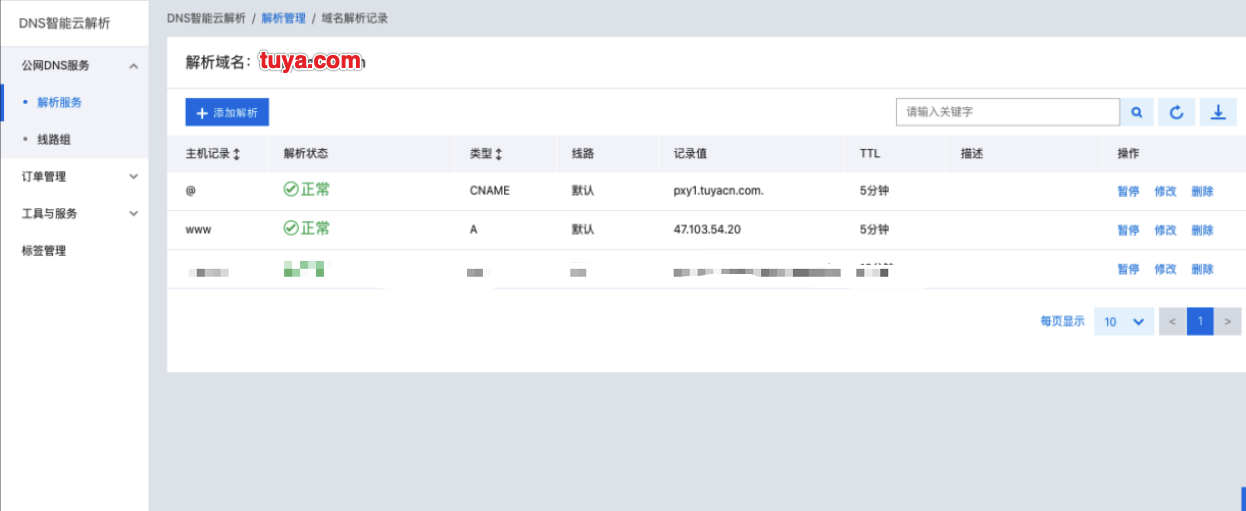Click the 每页显示 label

1062,322
